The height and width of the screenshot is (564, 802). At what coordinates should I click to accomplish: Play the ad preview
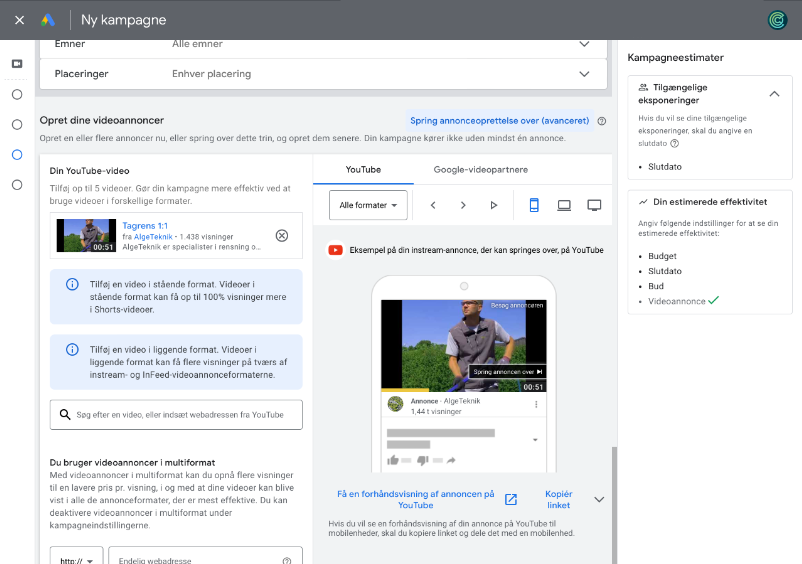tap(494, 205)
